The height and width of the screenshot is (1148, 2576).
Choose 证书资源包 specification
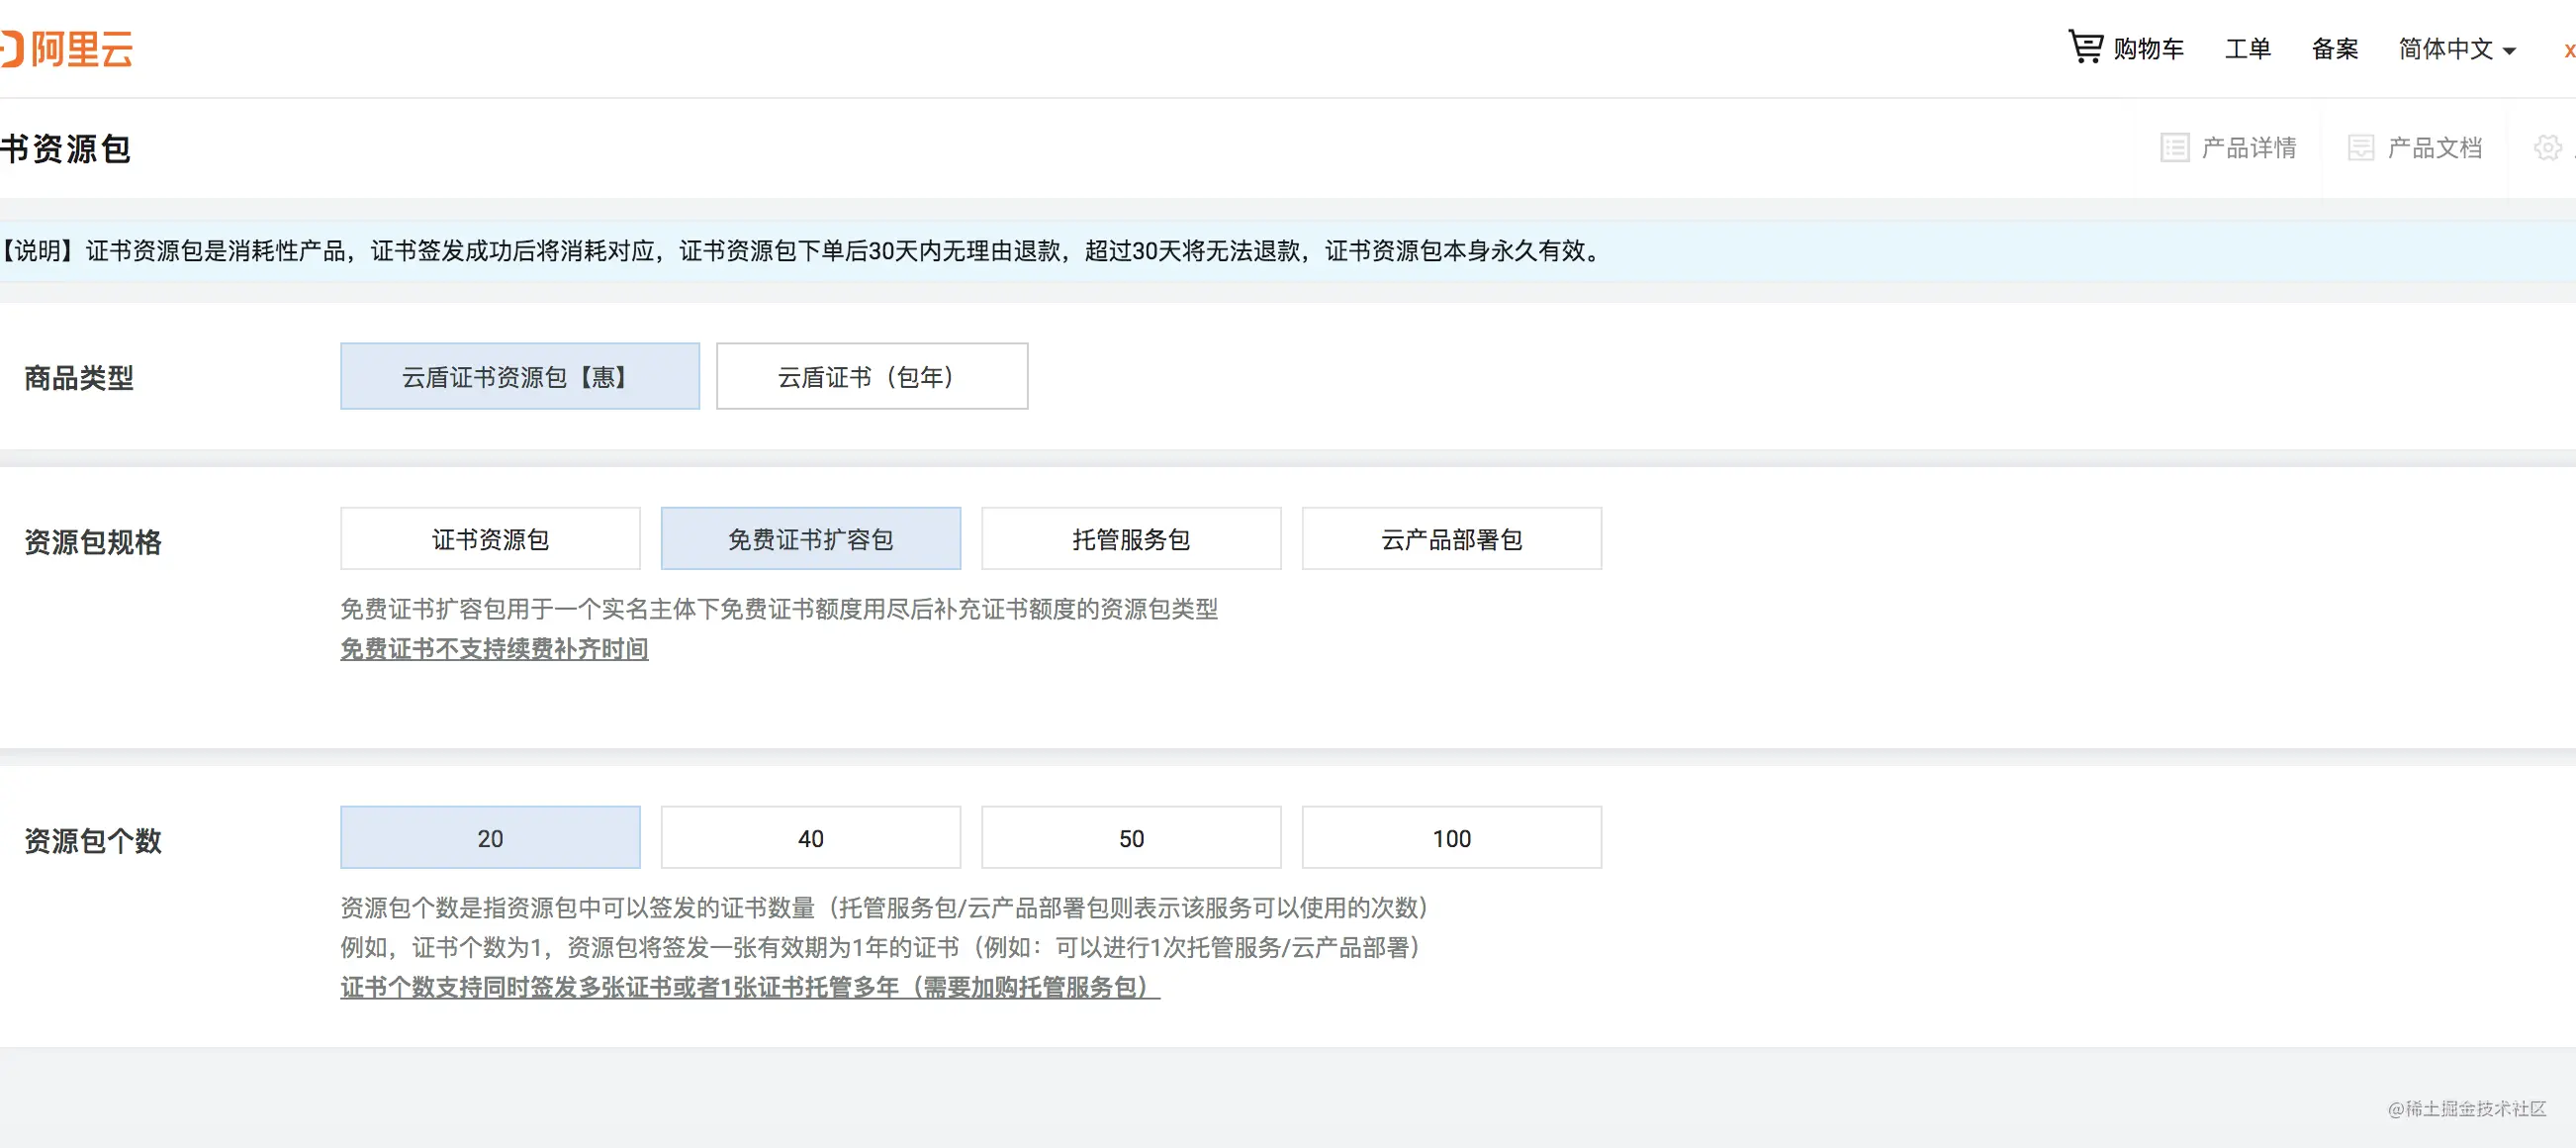[490, 539]
